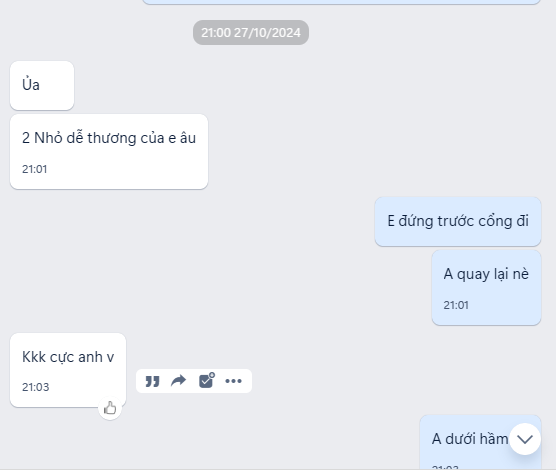Click the '21:00 27/10/2024' date separator
556x470 pixels.
251,33
